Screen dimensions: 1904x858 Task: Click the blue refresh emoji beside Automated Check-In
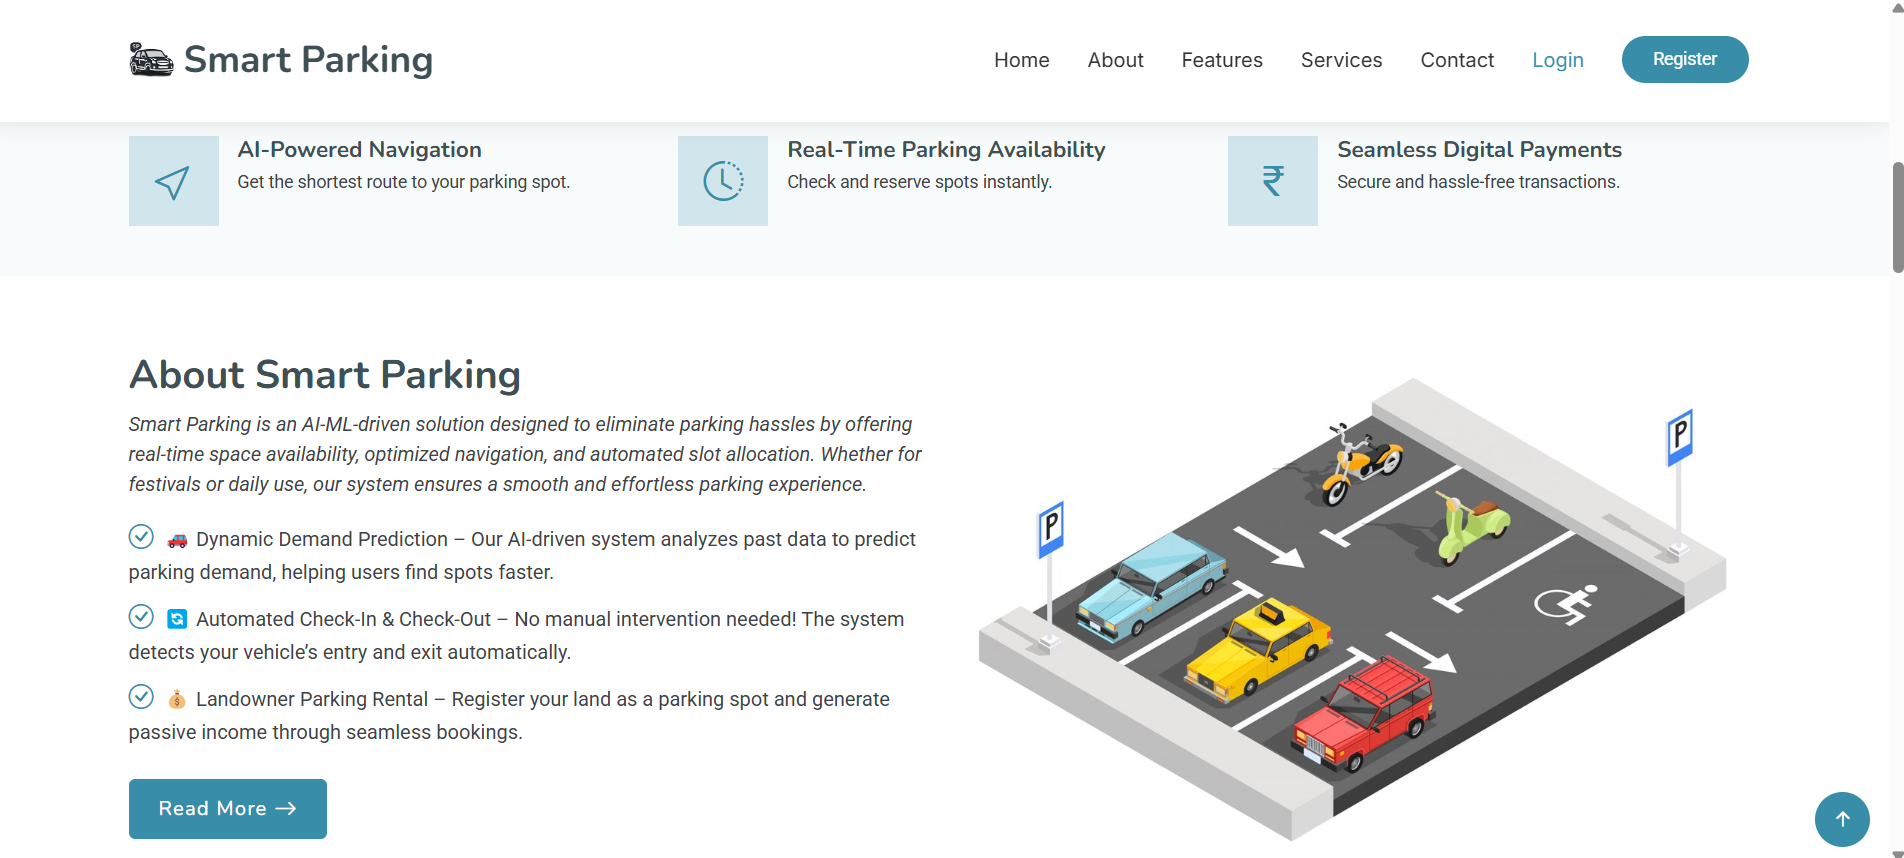click(x=177, y=620)
